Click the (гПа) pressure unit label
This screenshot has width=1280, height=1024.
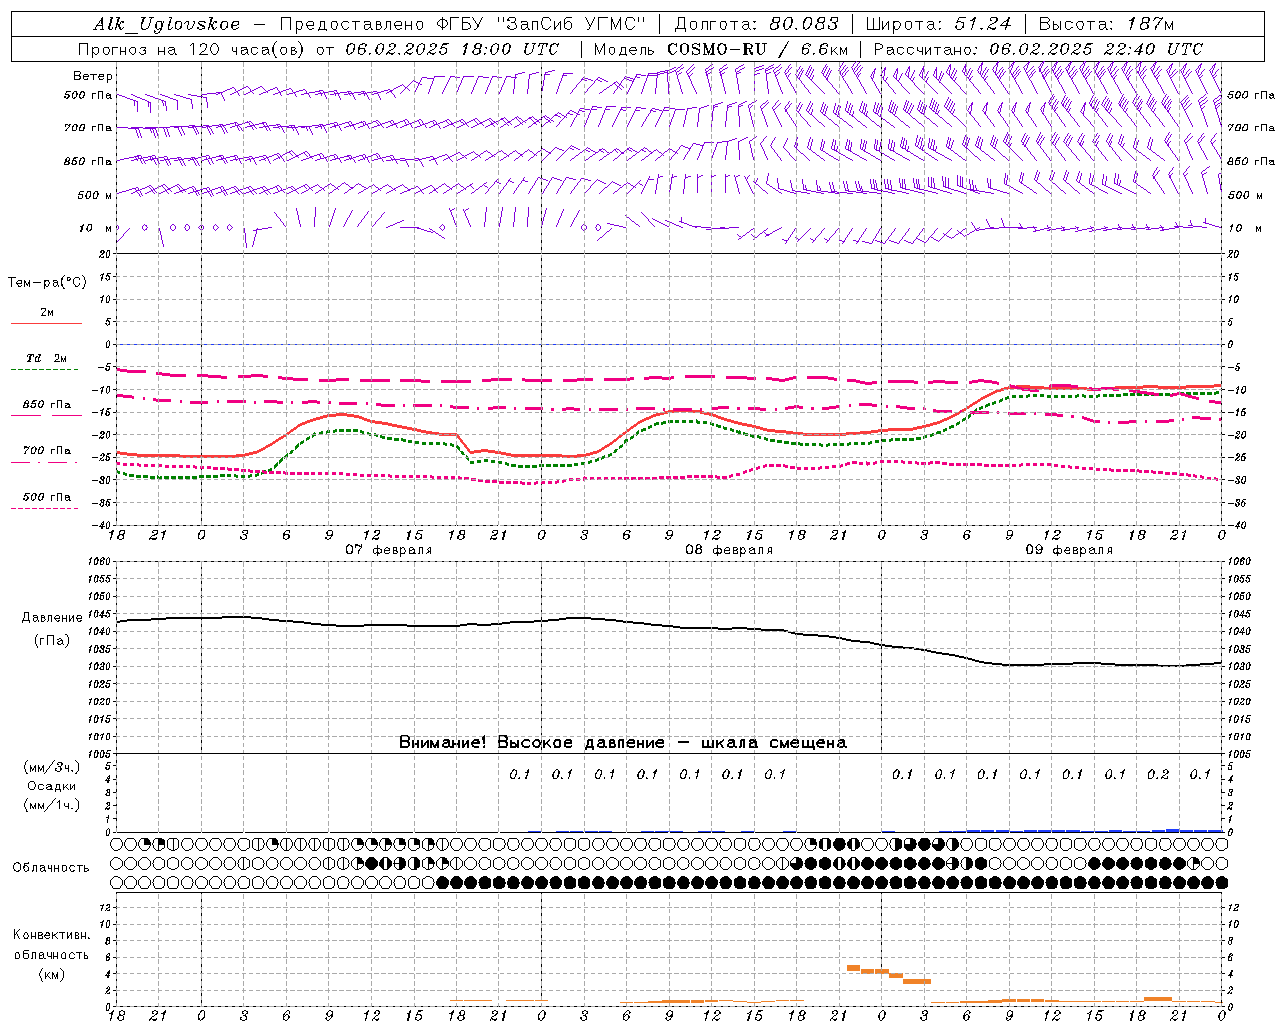coord(52,641)
